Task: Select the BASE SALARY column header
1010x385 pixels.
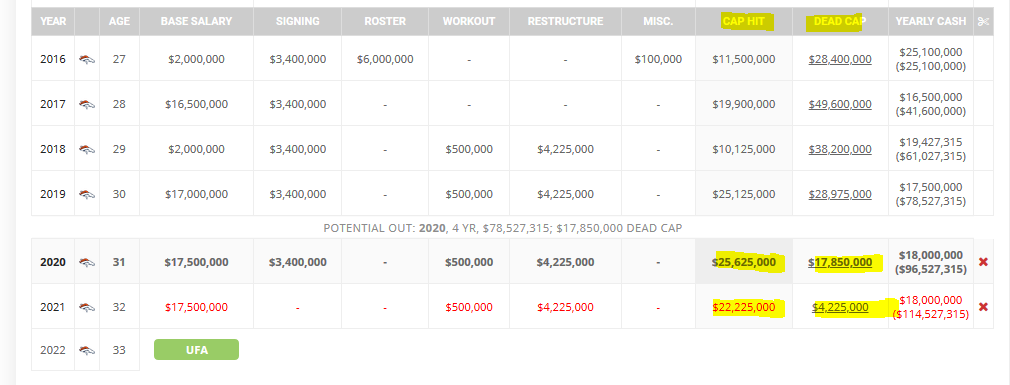Action: tap(196, 21)
